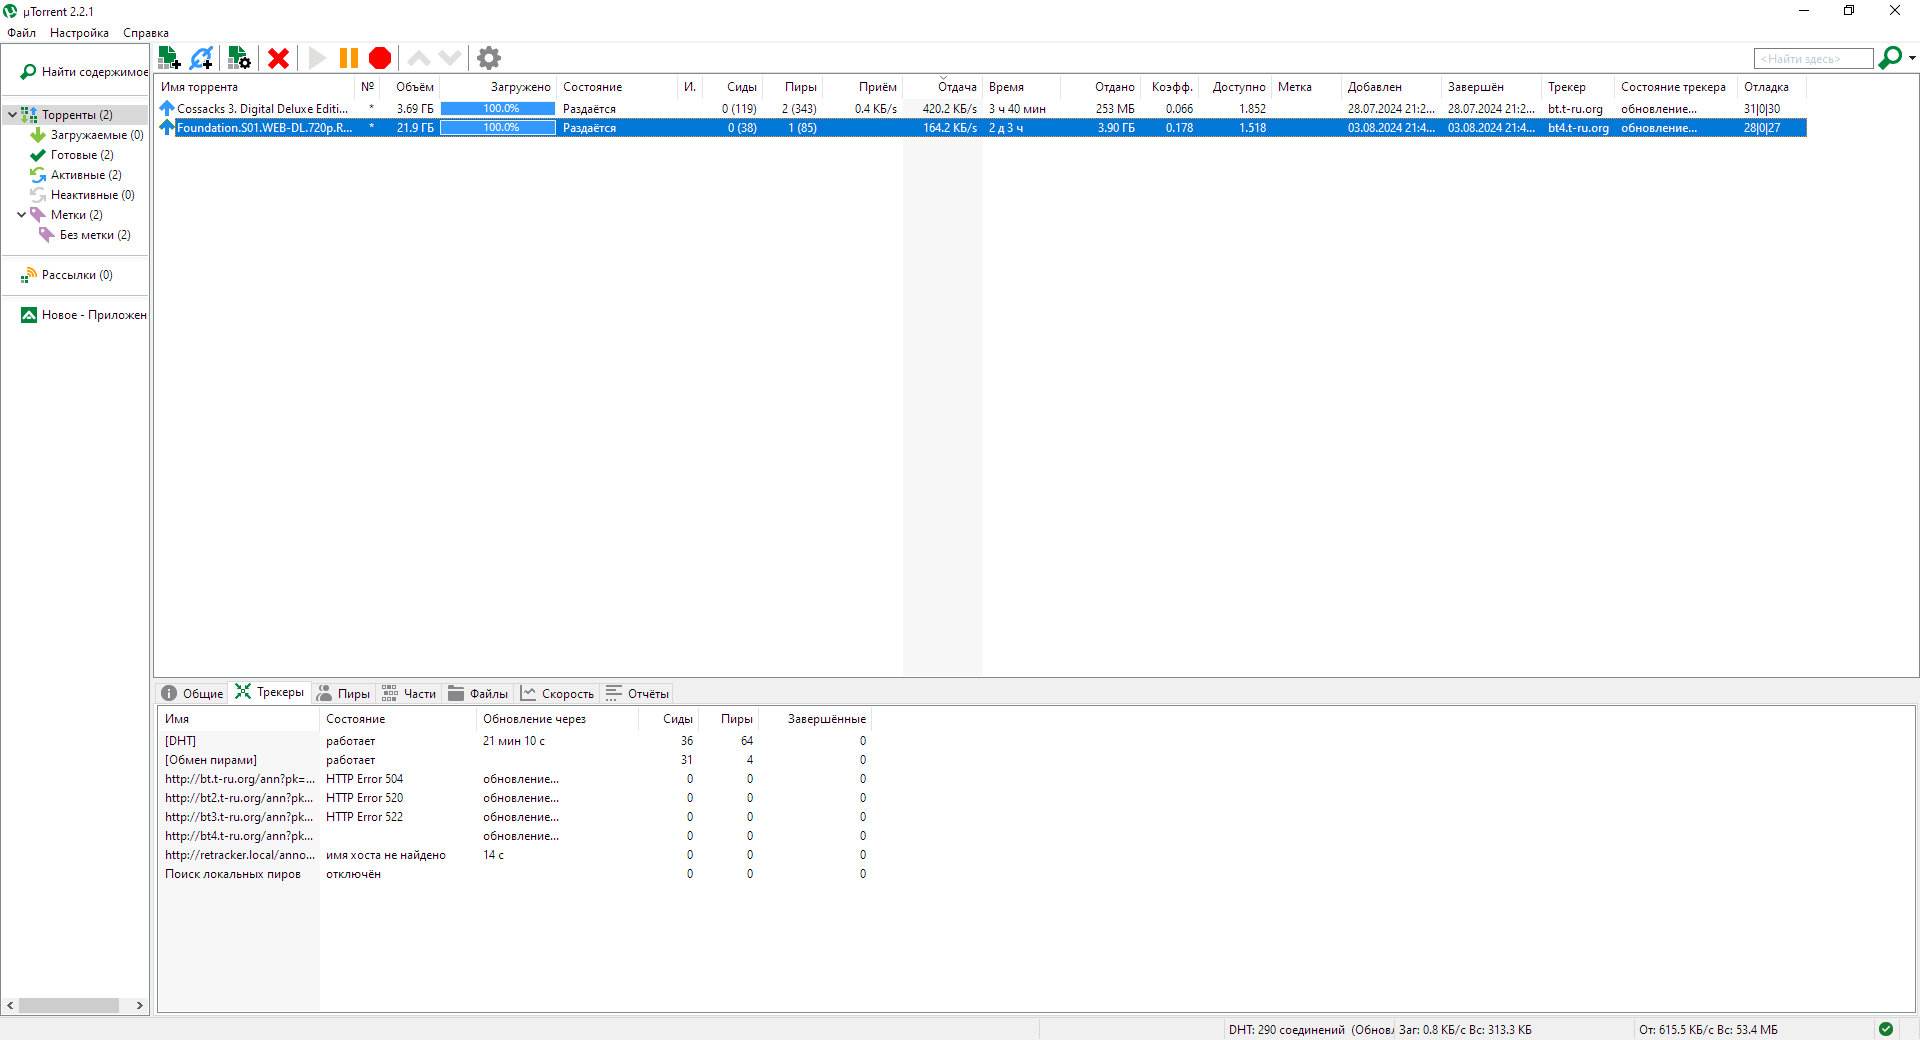Select Неактивные (0) category
This screenshot has width=1920, height=1040.
(x=82, y=195)
